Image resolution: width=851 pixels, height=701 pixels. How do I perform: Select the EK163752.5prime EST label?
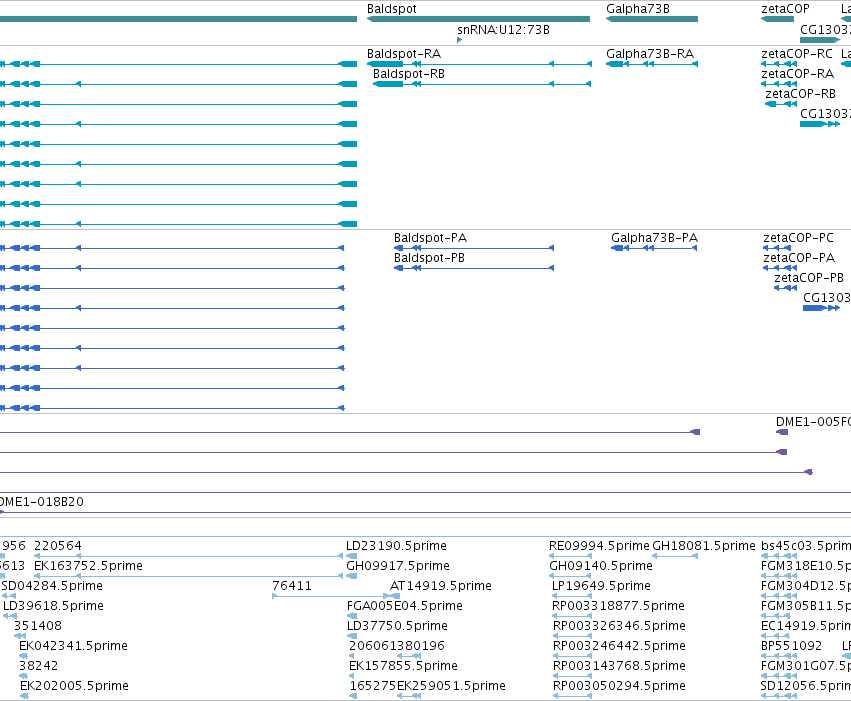(x=88, y=566)
